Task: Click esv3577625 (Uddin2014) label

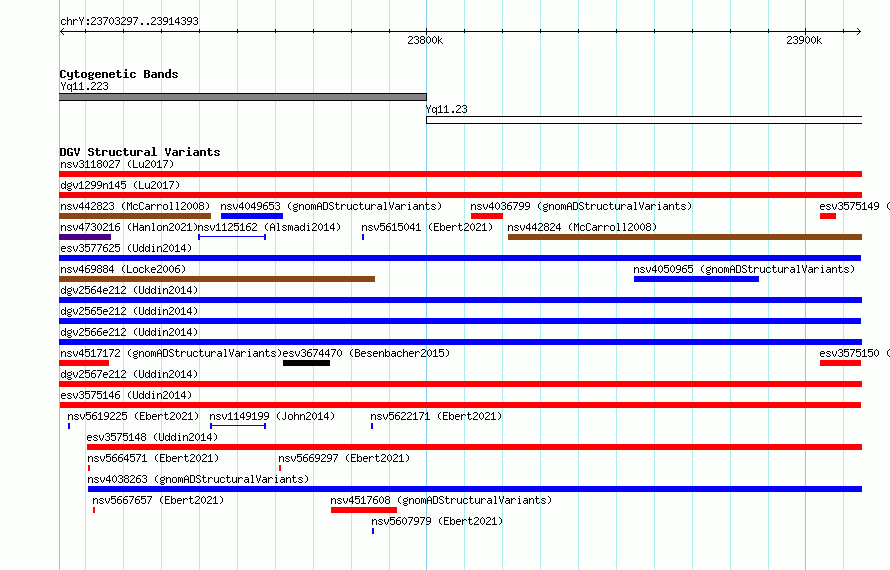Action: tap(125, 248)
